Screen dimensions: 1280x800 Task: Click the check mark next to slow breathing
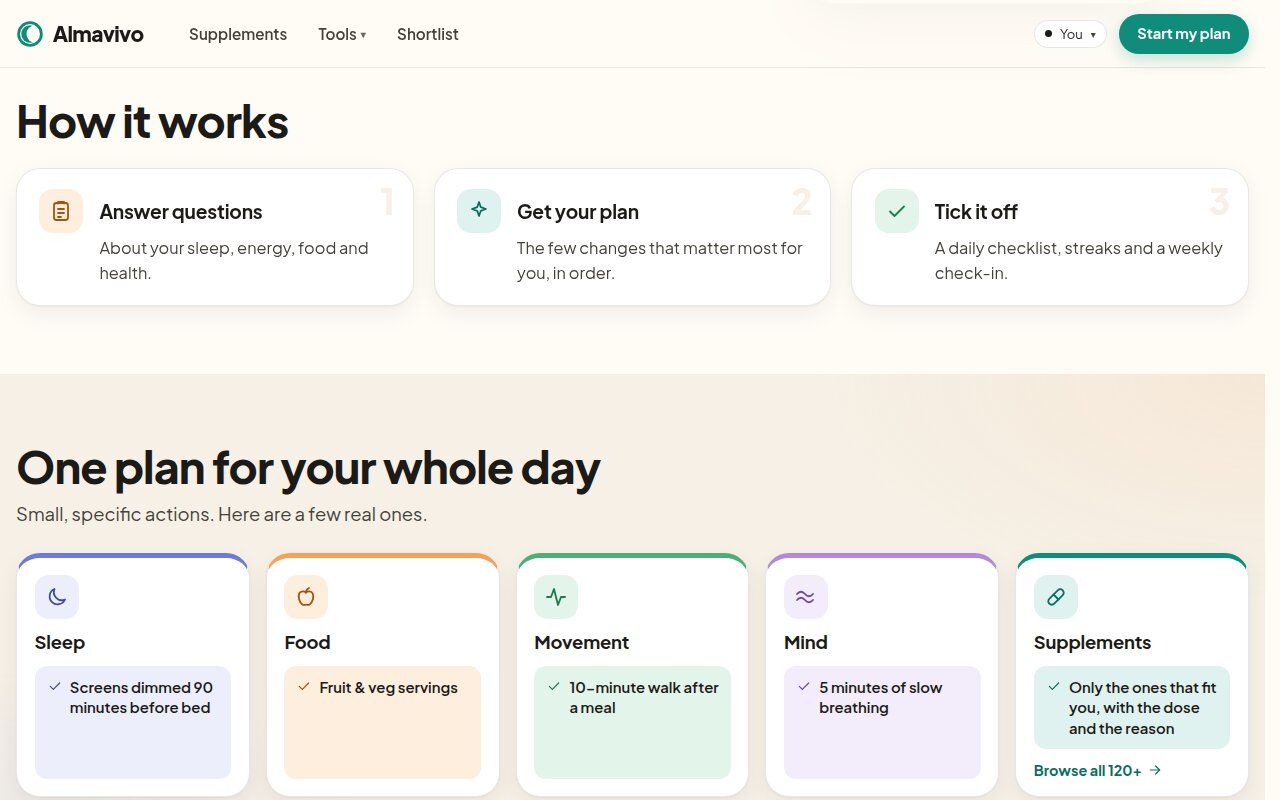tap(804, 687)
